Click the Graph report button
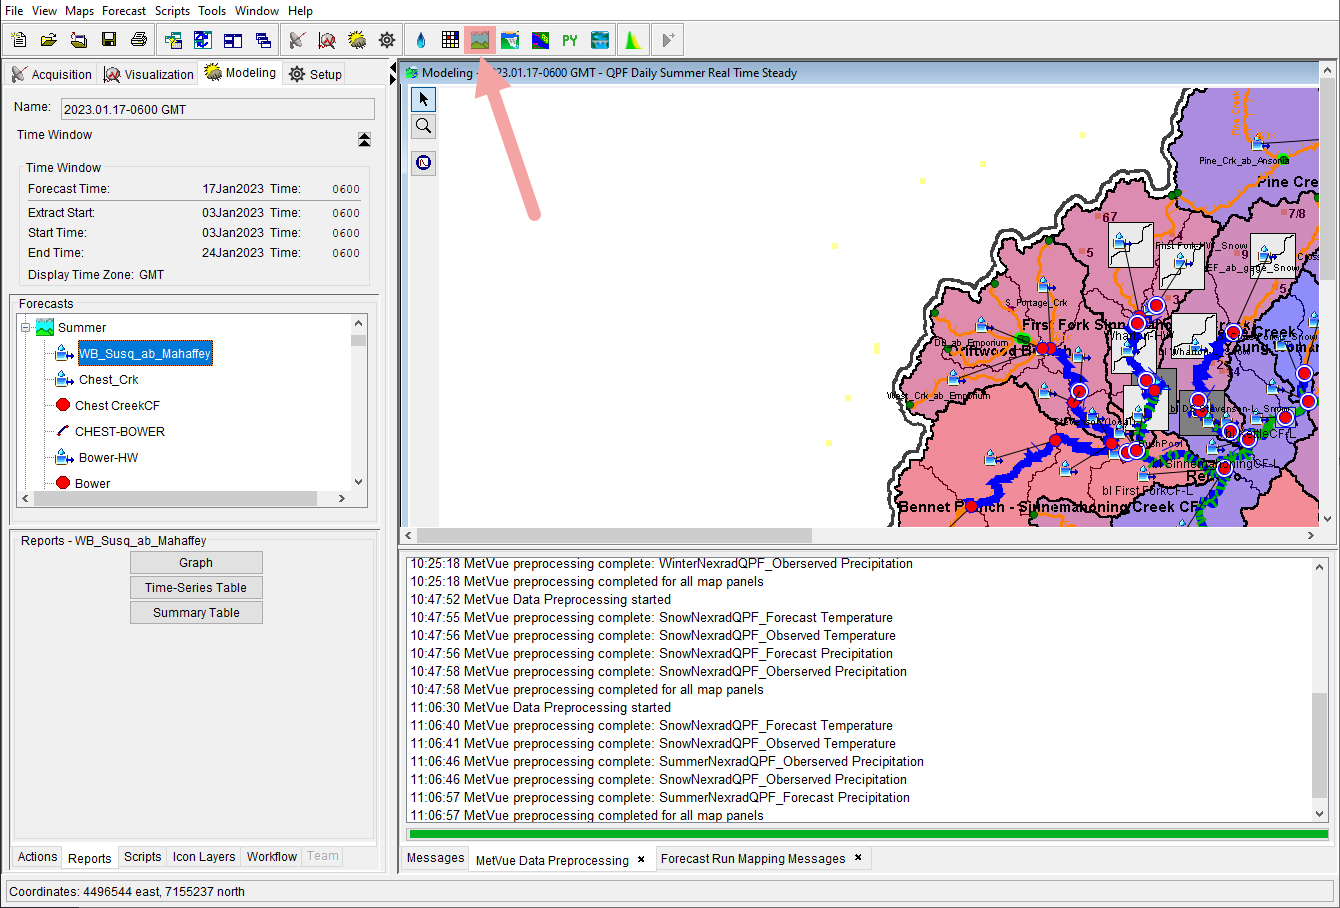Viewport: 1340px width, 908px height. pyautogui.click(x=196, y=563)
